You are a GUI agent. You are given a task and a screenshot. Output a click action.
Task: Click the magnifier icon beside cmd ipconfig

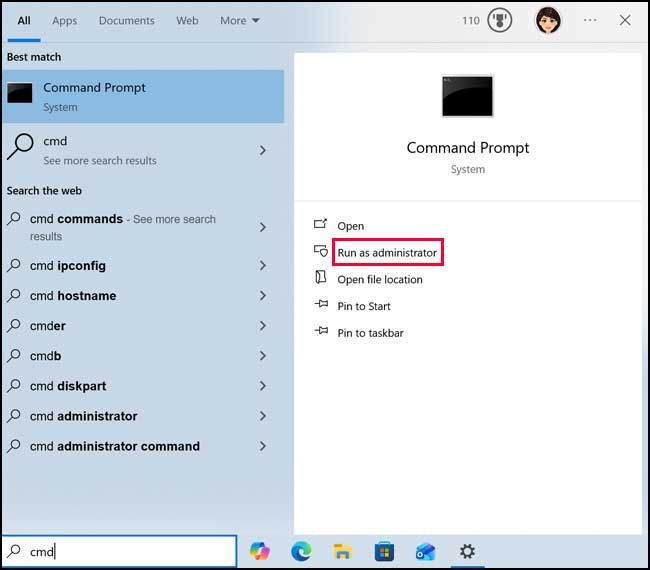coord(14,265)
